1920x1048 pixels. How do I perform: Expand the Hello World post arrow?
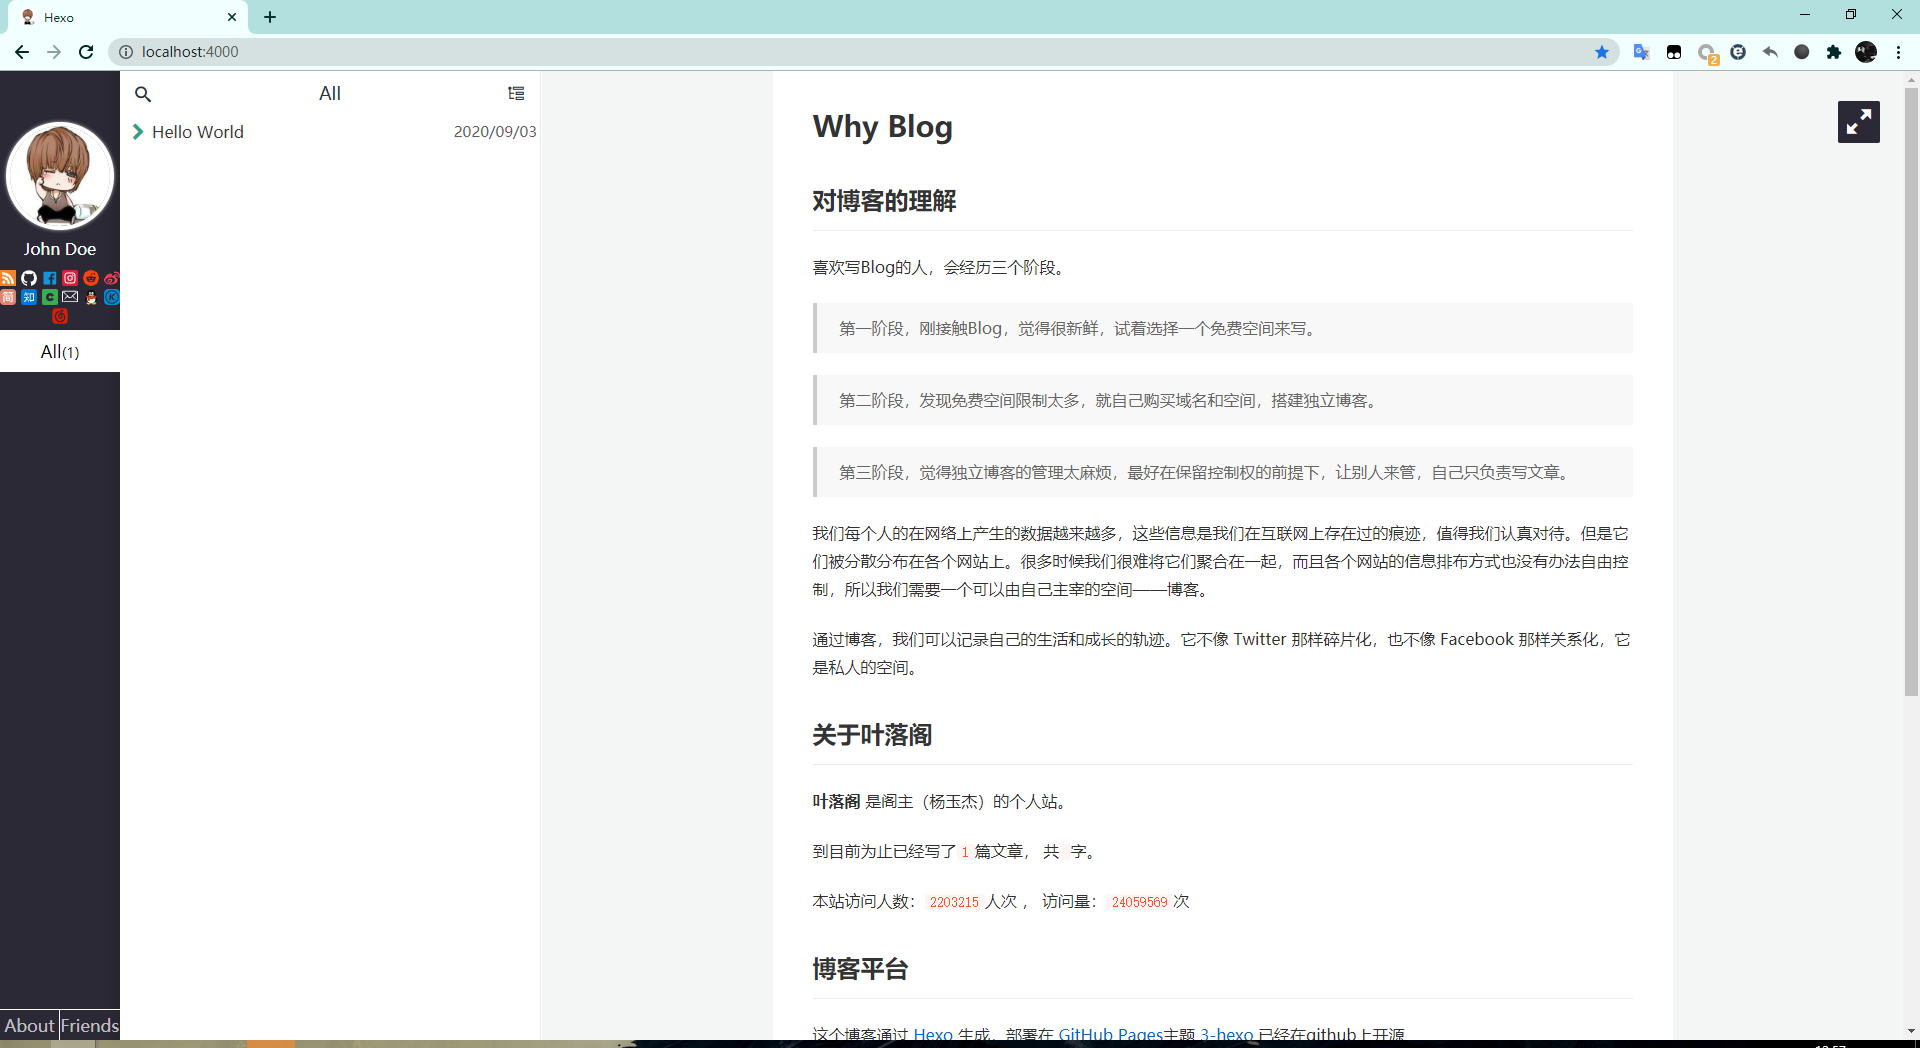[x=138, y=132]
